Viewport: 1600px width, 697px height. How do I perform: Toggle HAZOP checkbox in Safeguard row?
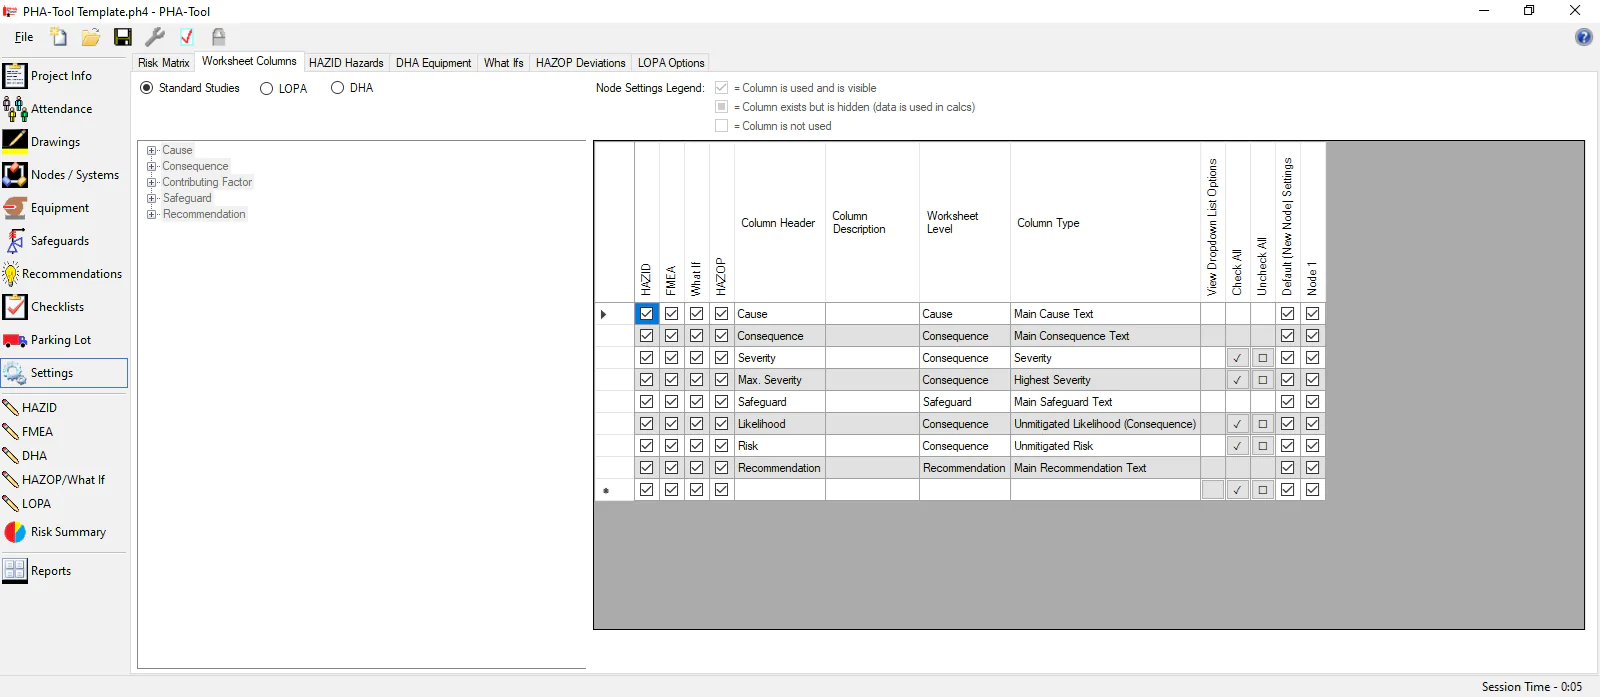(x=722, y=402)
